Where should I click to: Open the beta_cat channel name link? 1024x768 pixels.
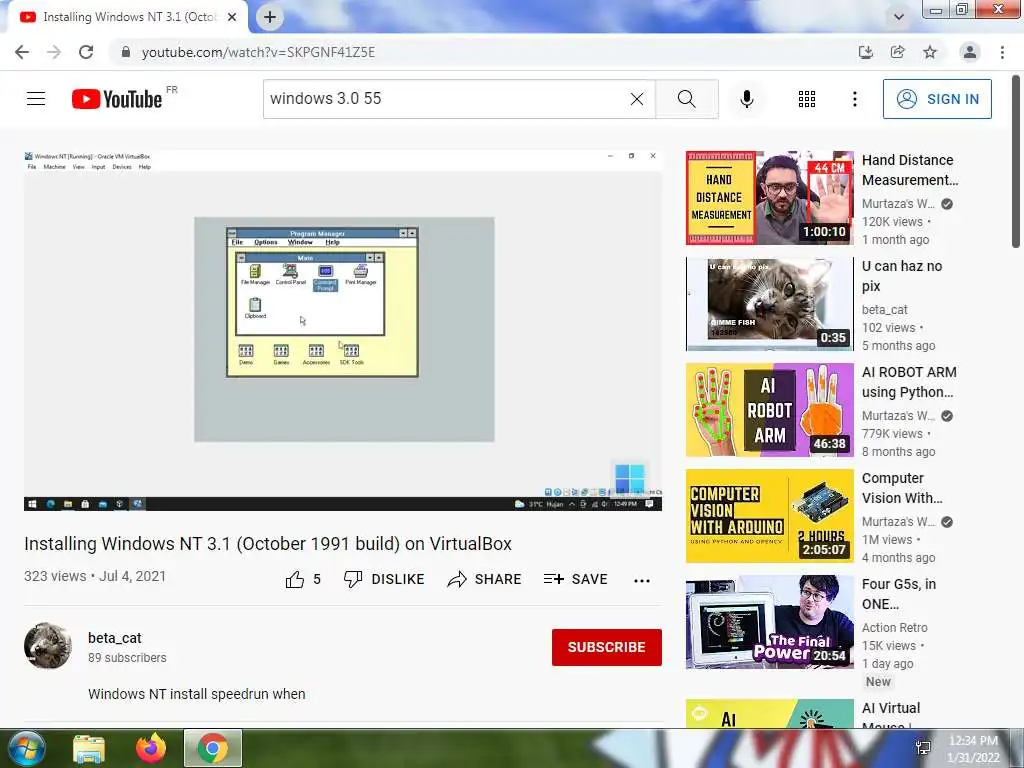coord(115,638)
